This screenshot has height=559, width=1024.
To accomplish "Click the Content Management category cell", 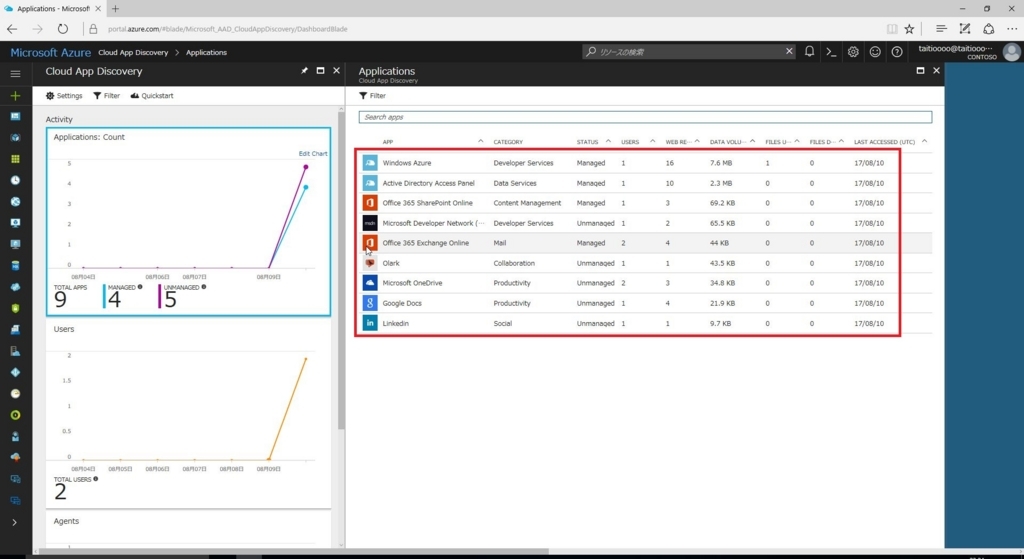I will (x=527, y=203).
